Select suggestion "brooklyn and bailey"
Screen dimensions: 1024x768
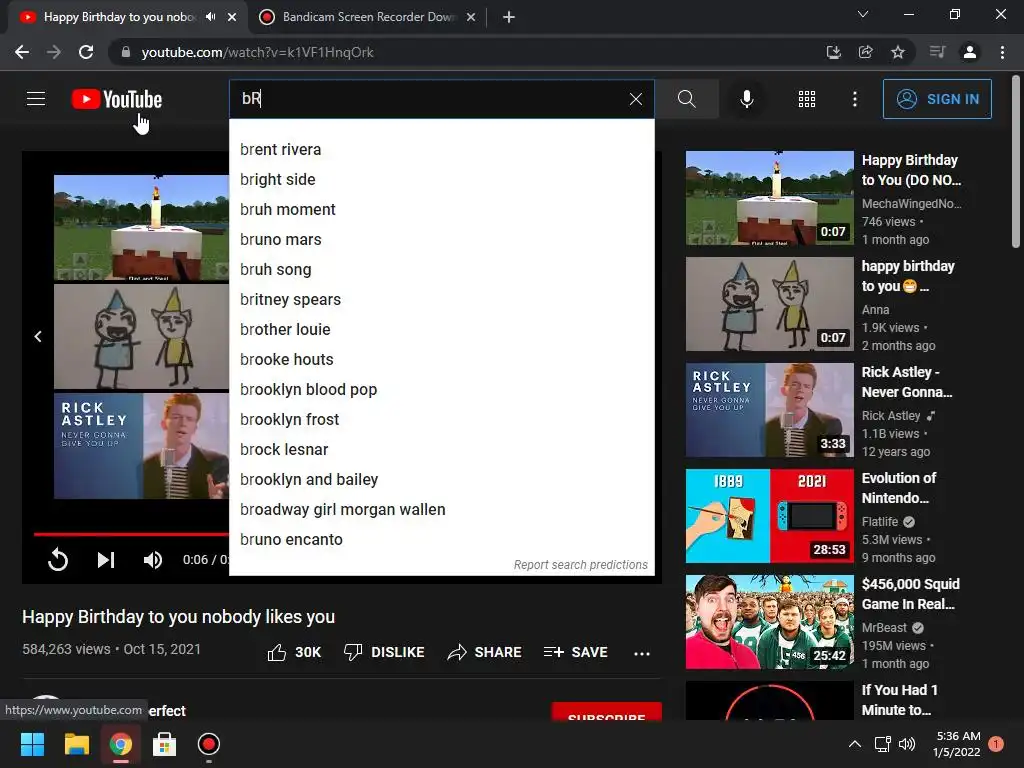441,480
